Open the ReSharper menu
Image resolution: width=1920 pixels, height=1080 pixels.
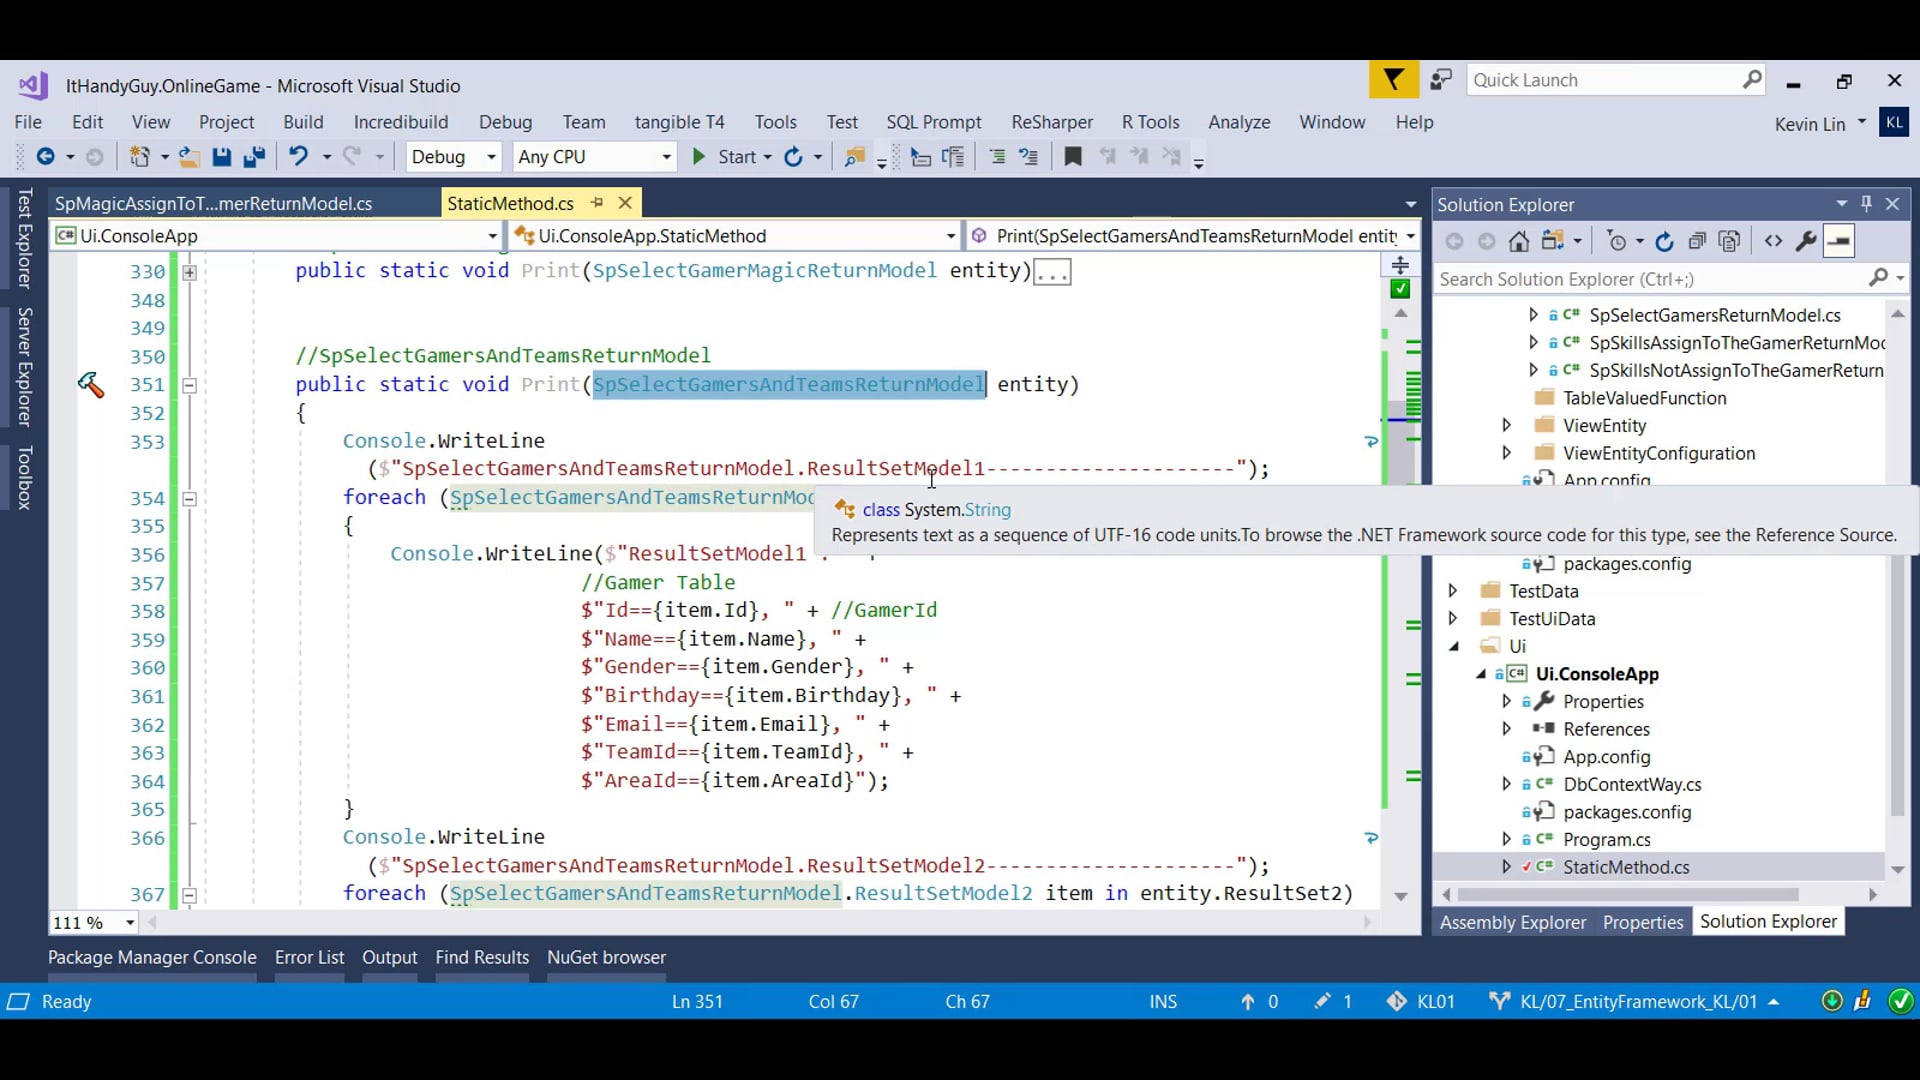[1051, 122]
